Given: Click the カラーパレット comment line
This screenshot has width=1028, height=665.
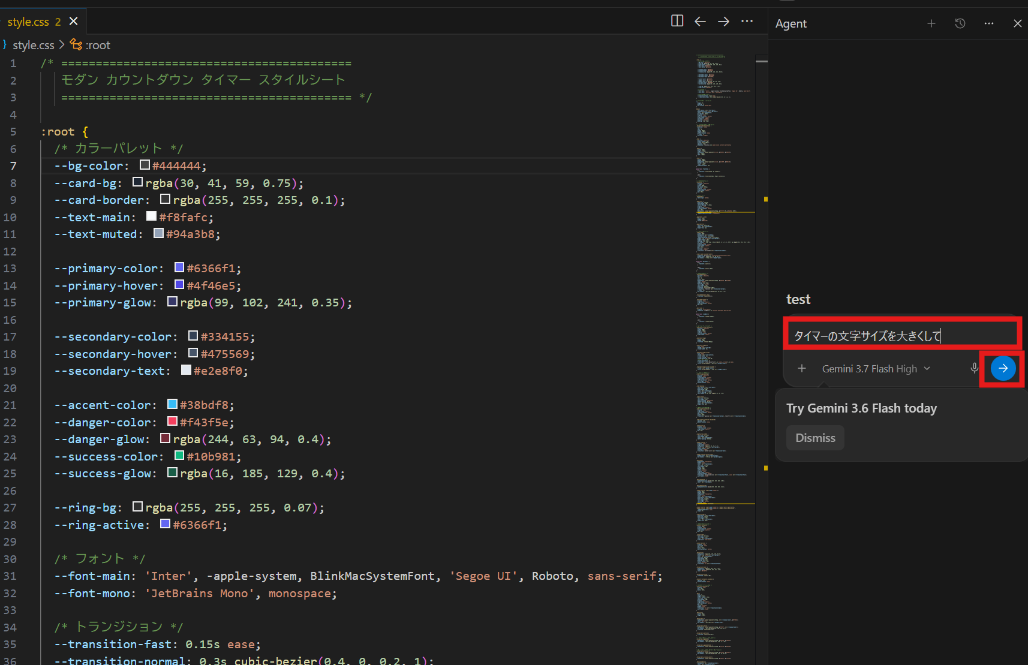Looking at the screenshot, I should (x=118, y=148).
